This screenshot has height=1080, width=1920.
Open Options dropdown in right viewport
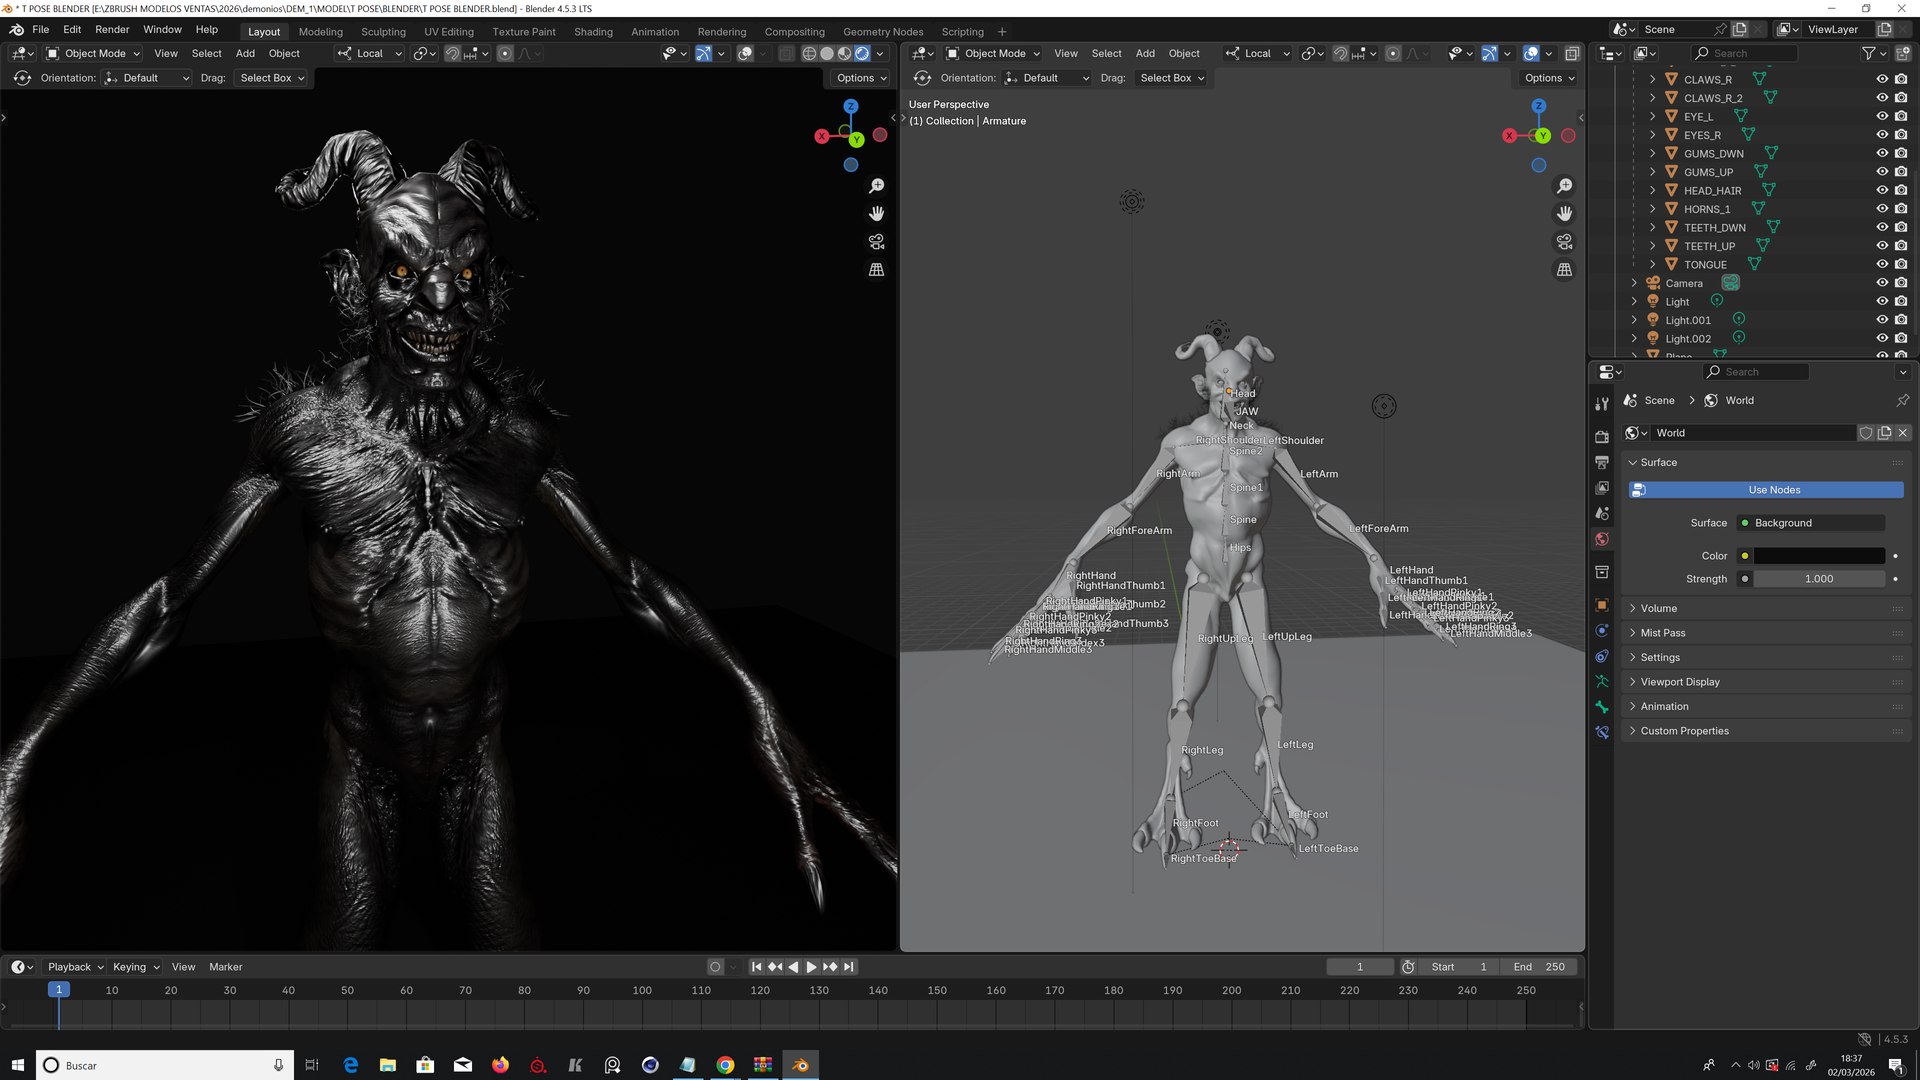pyautogui.click(x=1549, y=78)
